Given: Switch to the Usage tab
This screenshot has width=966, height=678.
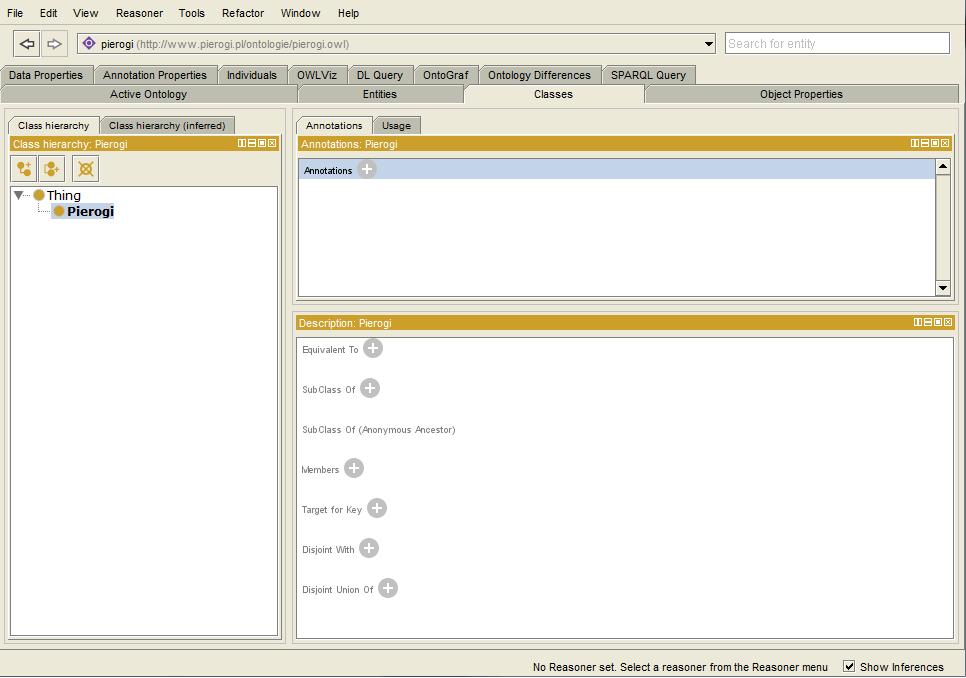Looking at the screenshot, I should click(396, 125).
